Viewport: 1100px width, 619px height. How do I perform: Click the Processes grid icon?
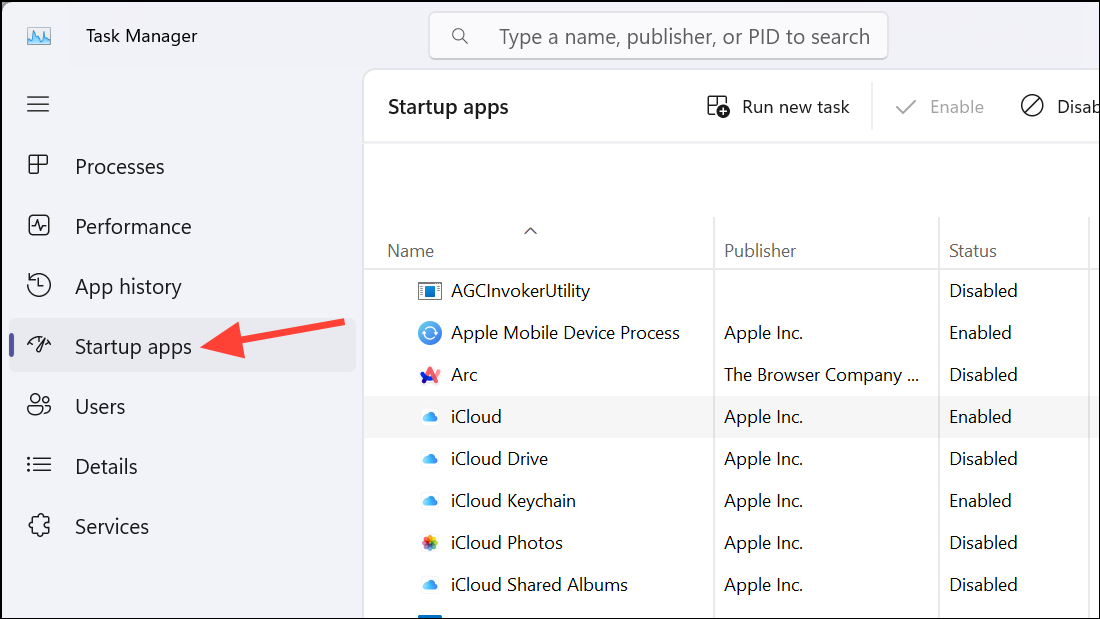pos(38,165)
